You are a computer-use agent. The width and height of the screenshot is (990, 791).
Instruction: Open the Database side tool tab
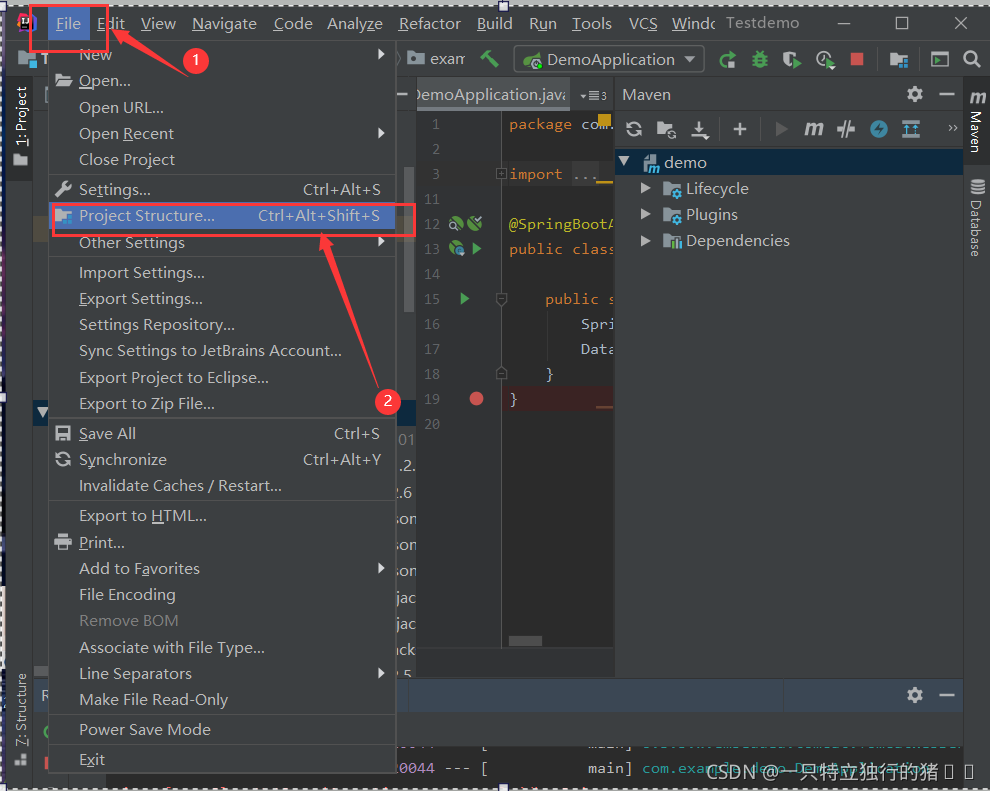pos(976,218)
